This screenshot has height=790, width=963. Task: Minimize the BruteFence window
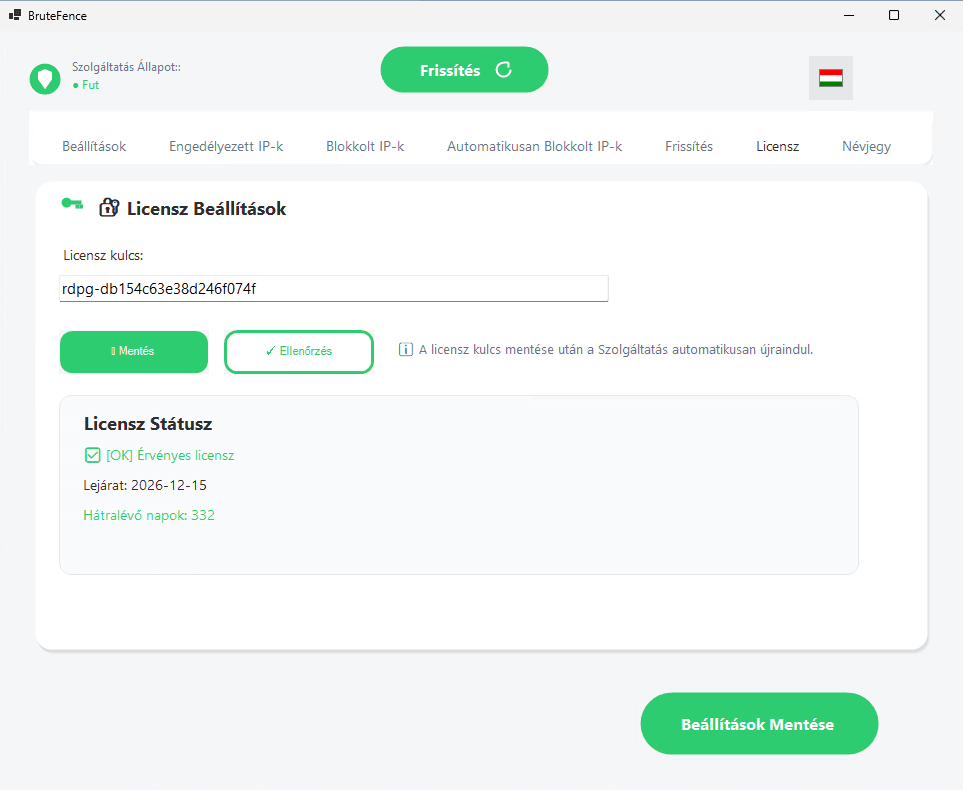point(848,15)
